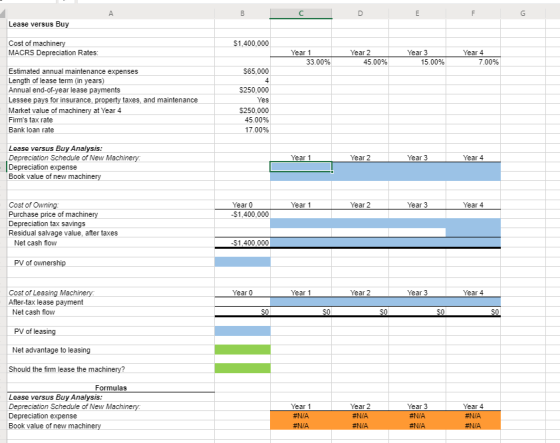560x443 pixels.
Task: Select blue PV of ownership cell
Action: [x=242, y=262]
